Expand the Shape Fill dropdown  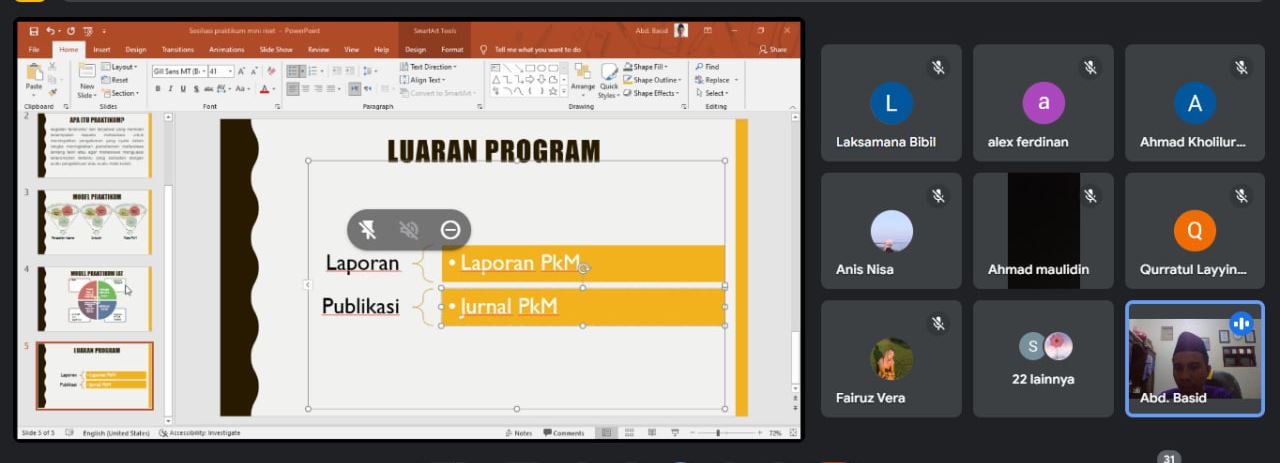point(649,67)
